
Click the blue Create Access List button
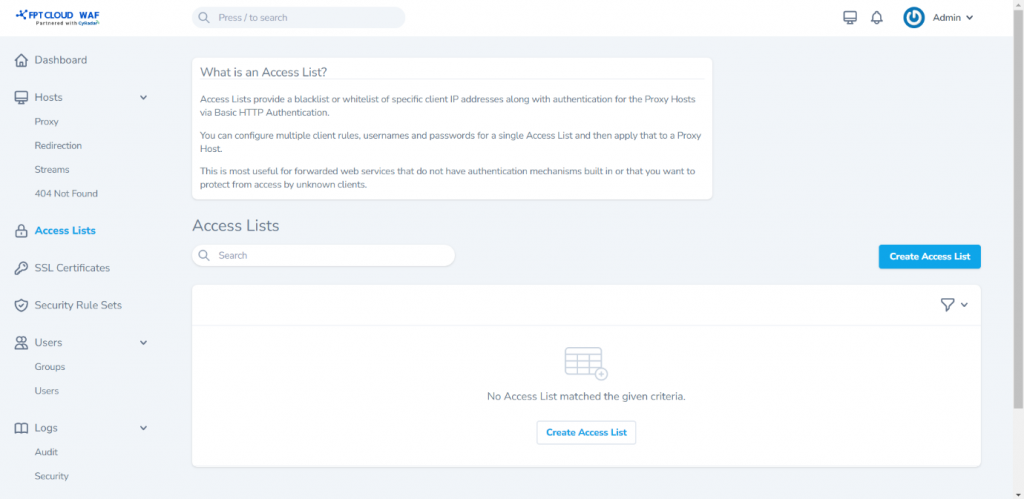point(929,257)
